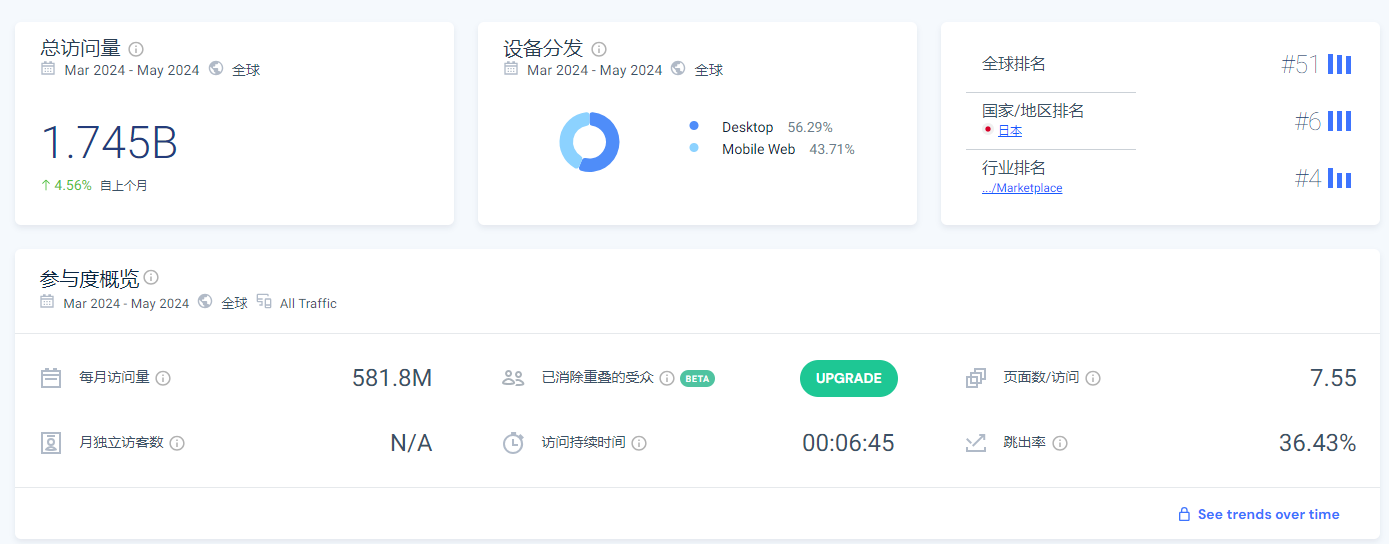Click globe icon in 设备分发 card

pyautogui.click(x=679, y=69)
